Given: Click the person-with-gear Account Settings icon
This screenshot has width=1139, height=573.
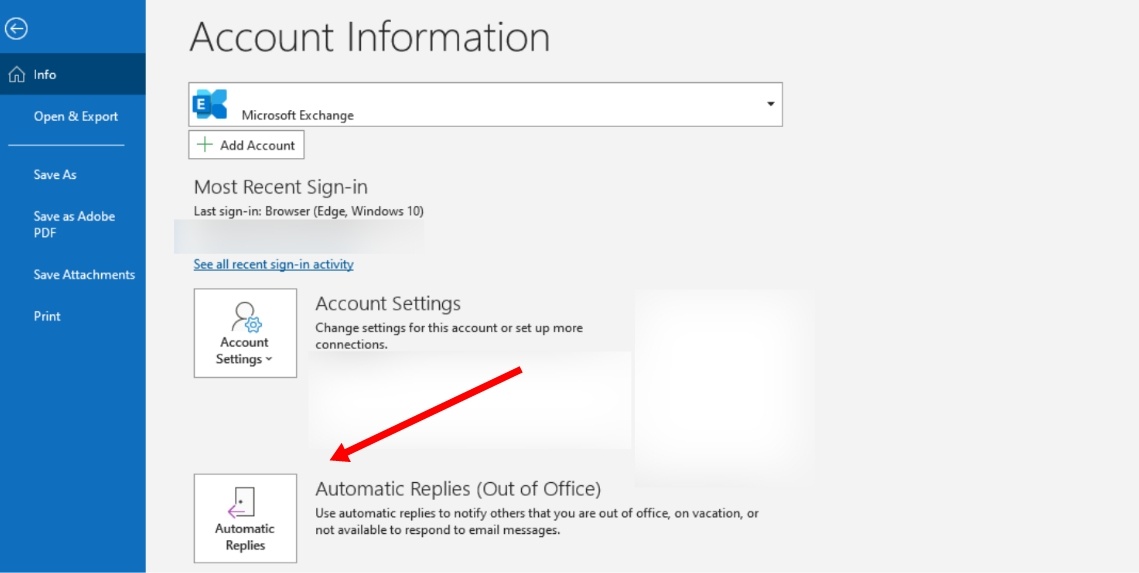Looking at the screenshot, I should (245, 317).
